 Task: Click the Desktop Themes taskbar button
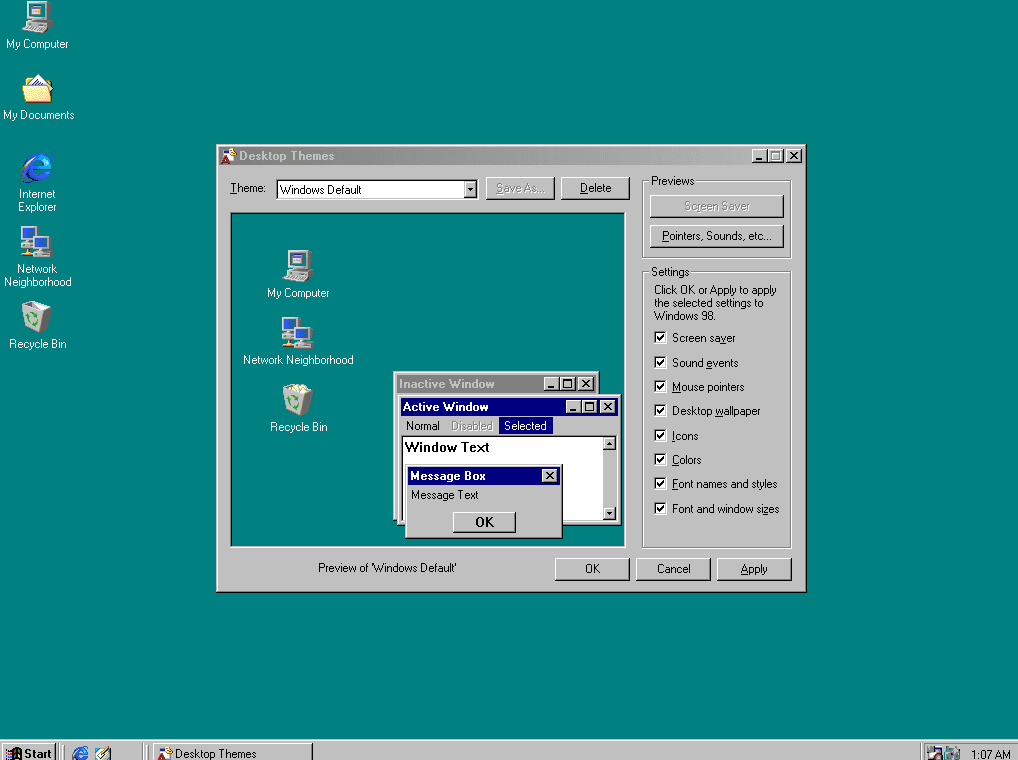tap(232, 753)
